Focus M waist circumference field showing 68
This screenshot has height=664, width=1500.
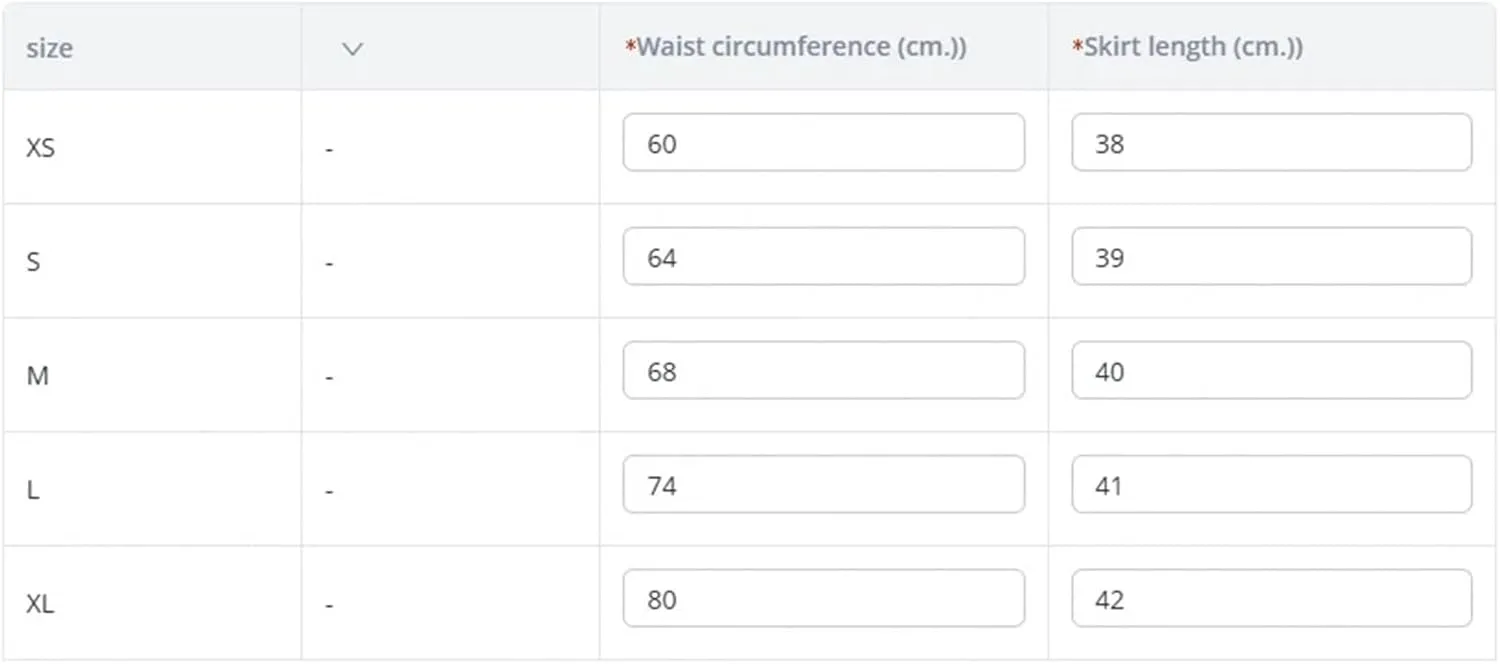coord(824,371)
